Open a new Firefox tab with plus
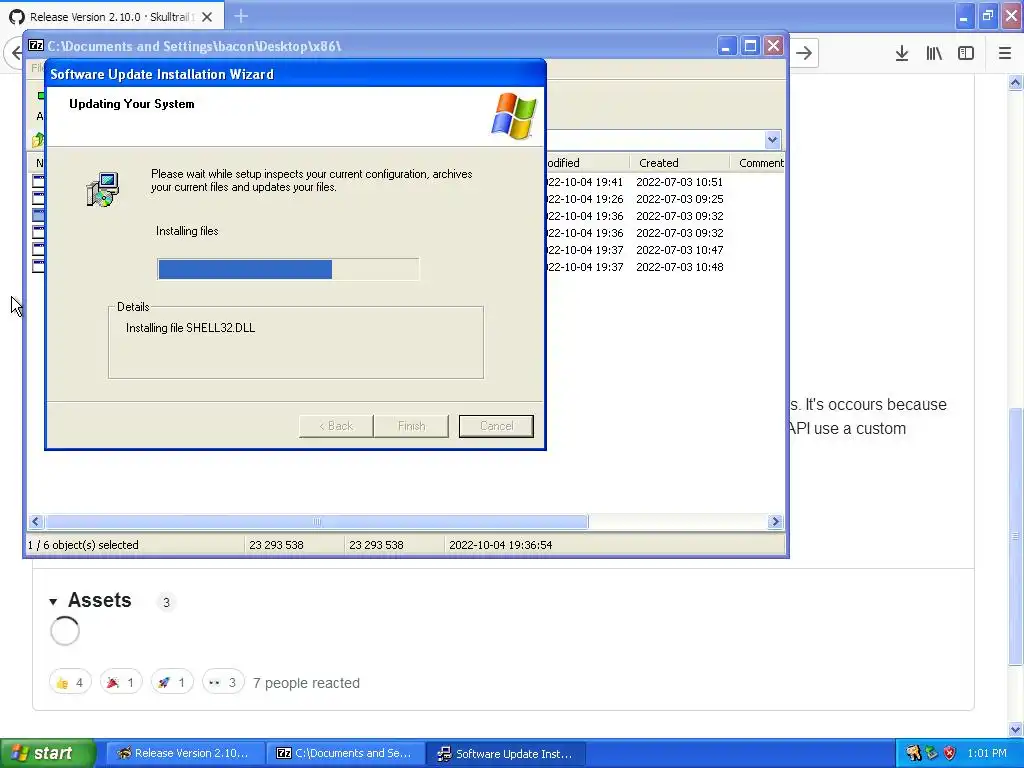The width and height of the screenshot is (1024, 768). coord(240,16)
